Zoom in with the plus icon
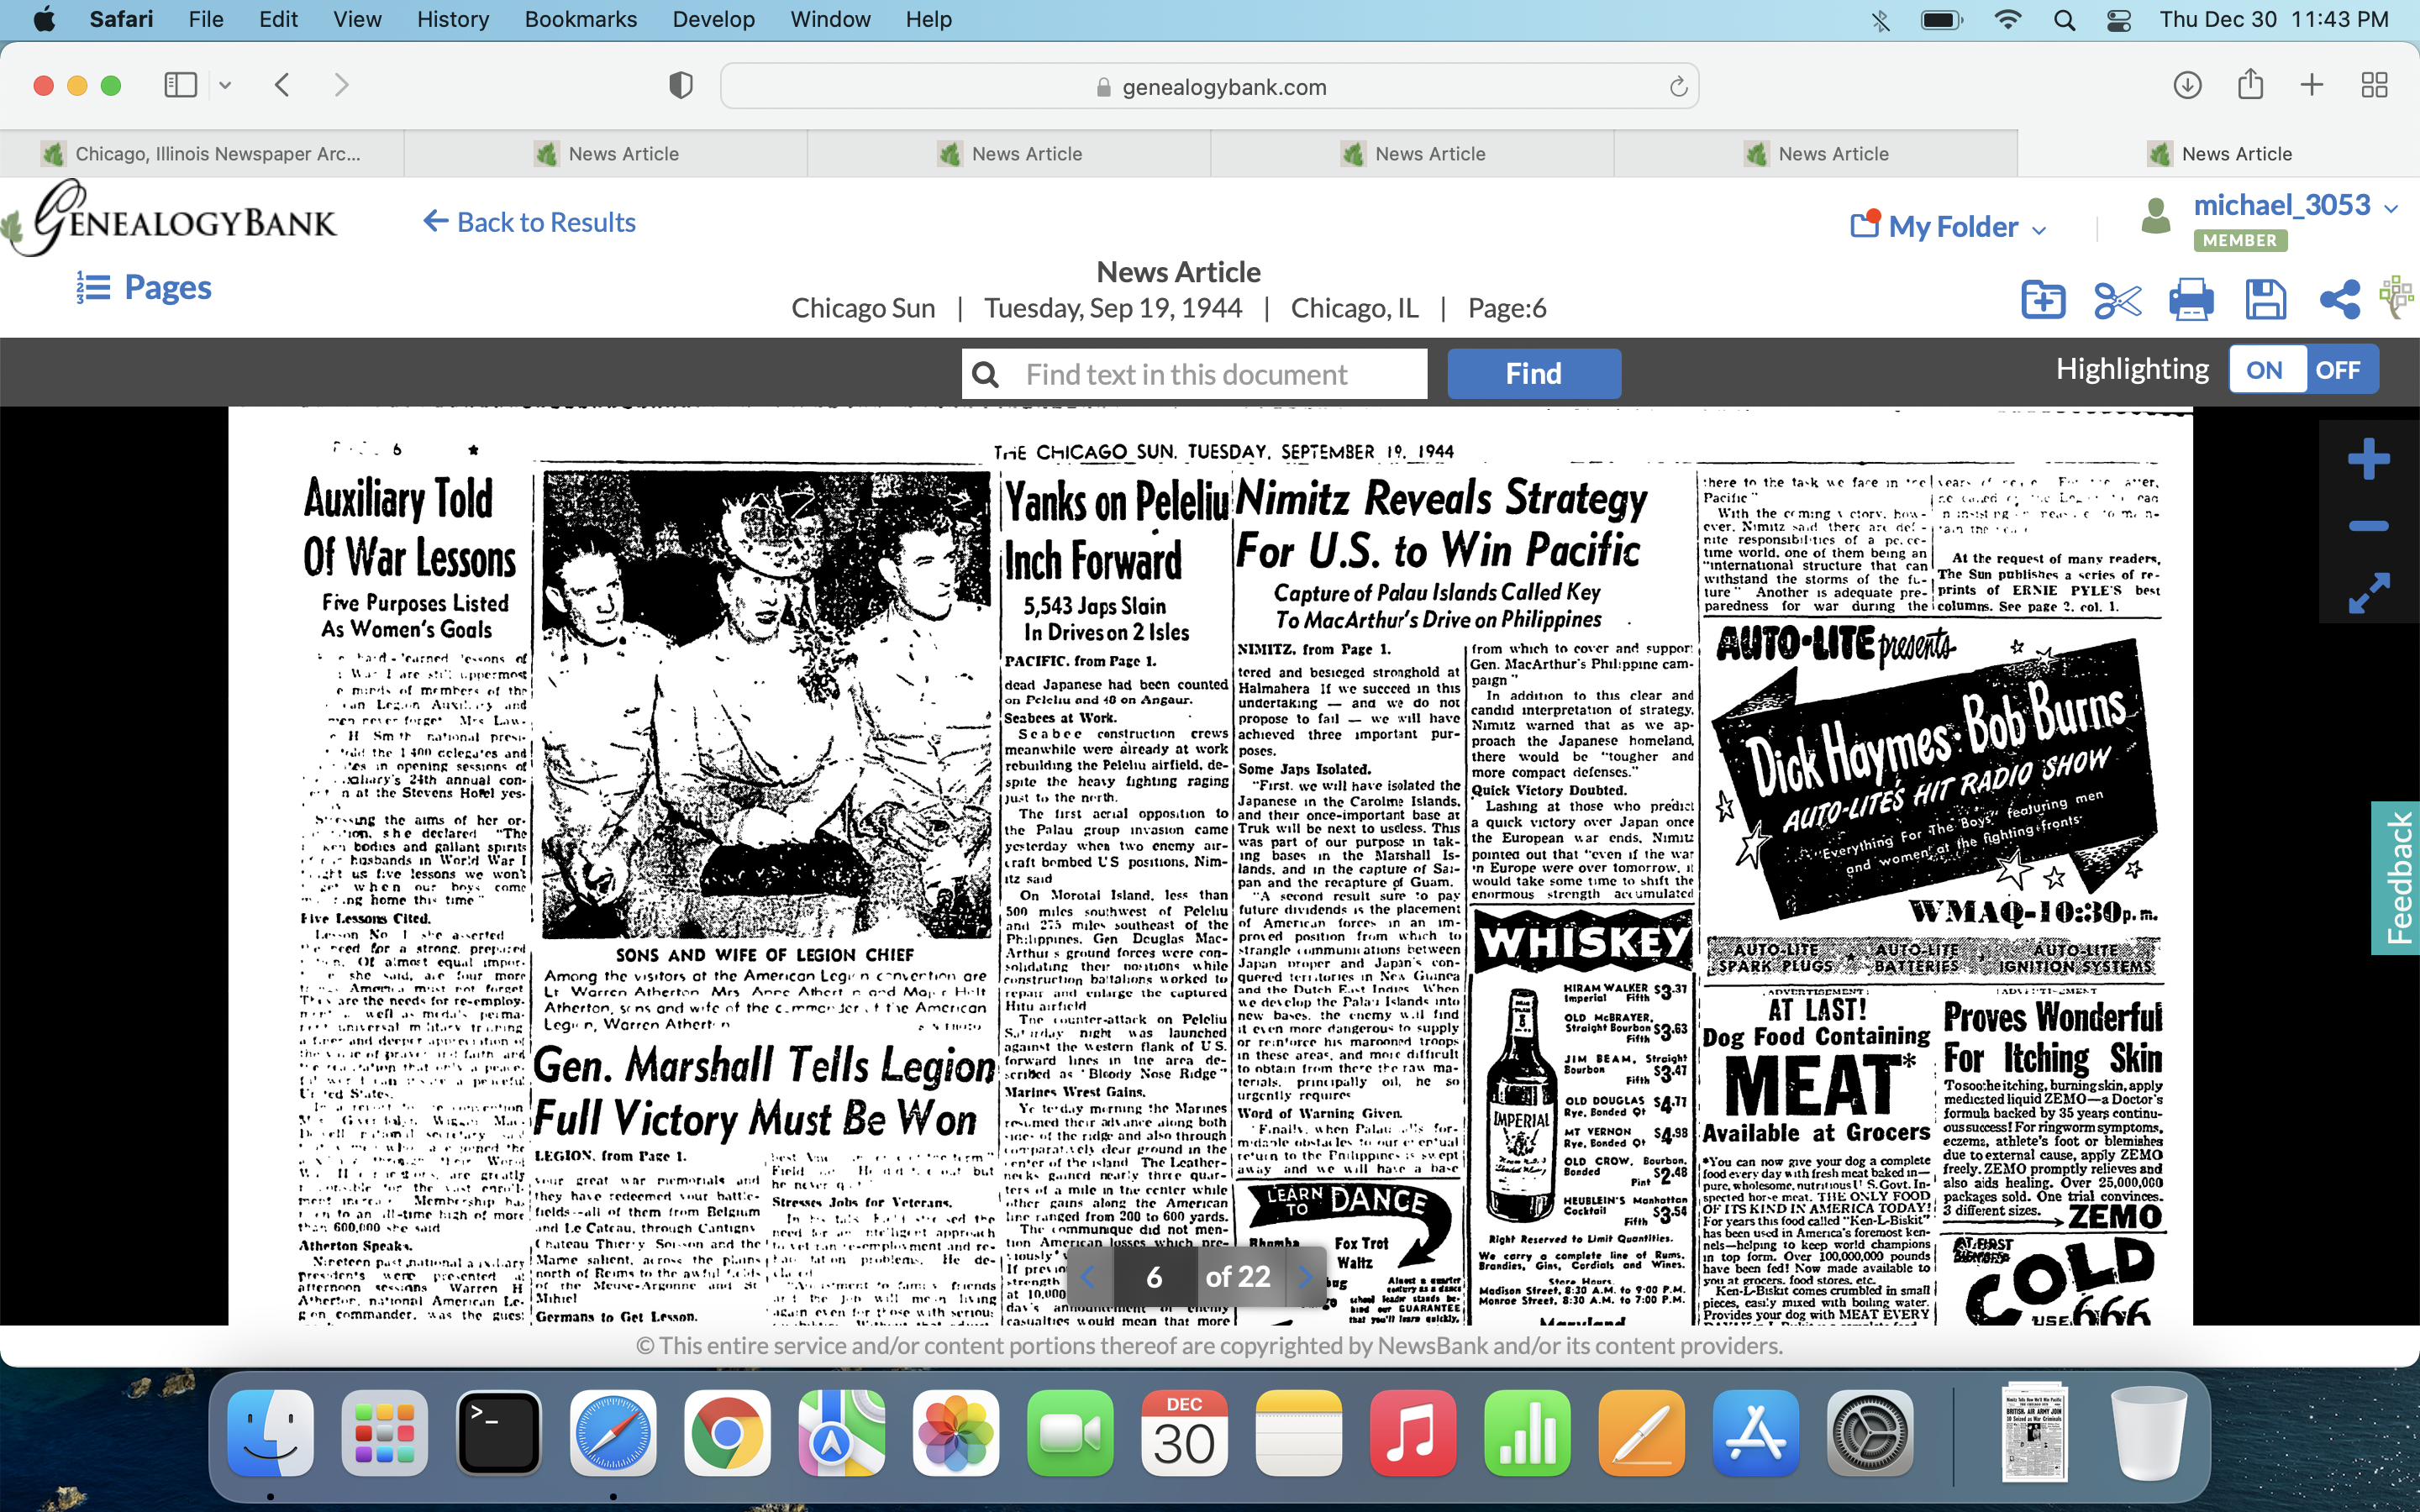Viewport: 2420px width, 1512px height. [2368, 460]
